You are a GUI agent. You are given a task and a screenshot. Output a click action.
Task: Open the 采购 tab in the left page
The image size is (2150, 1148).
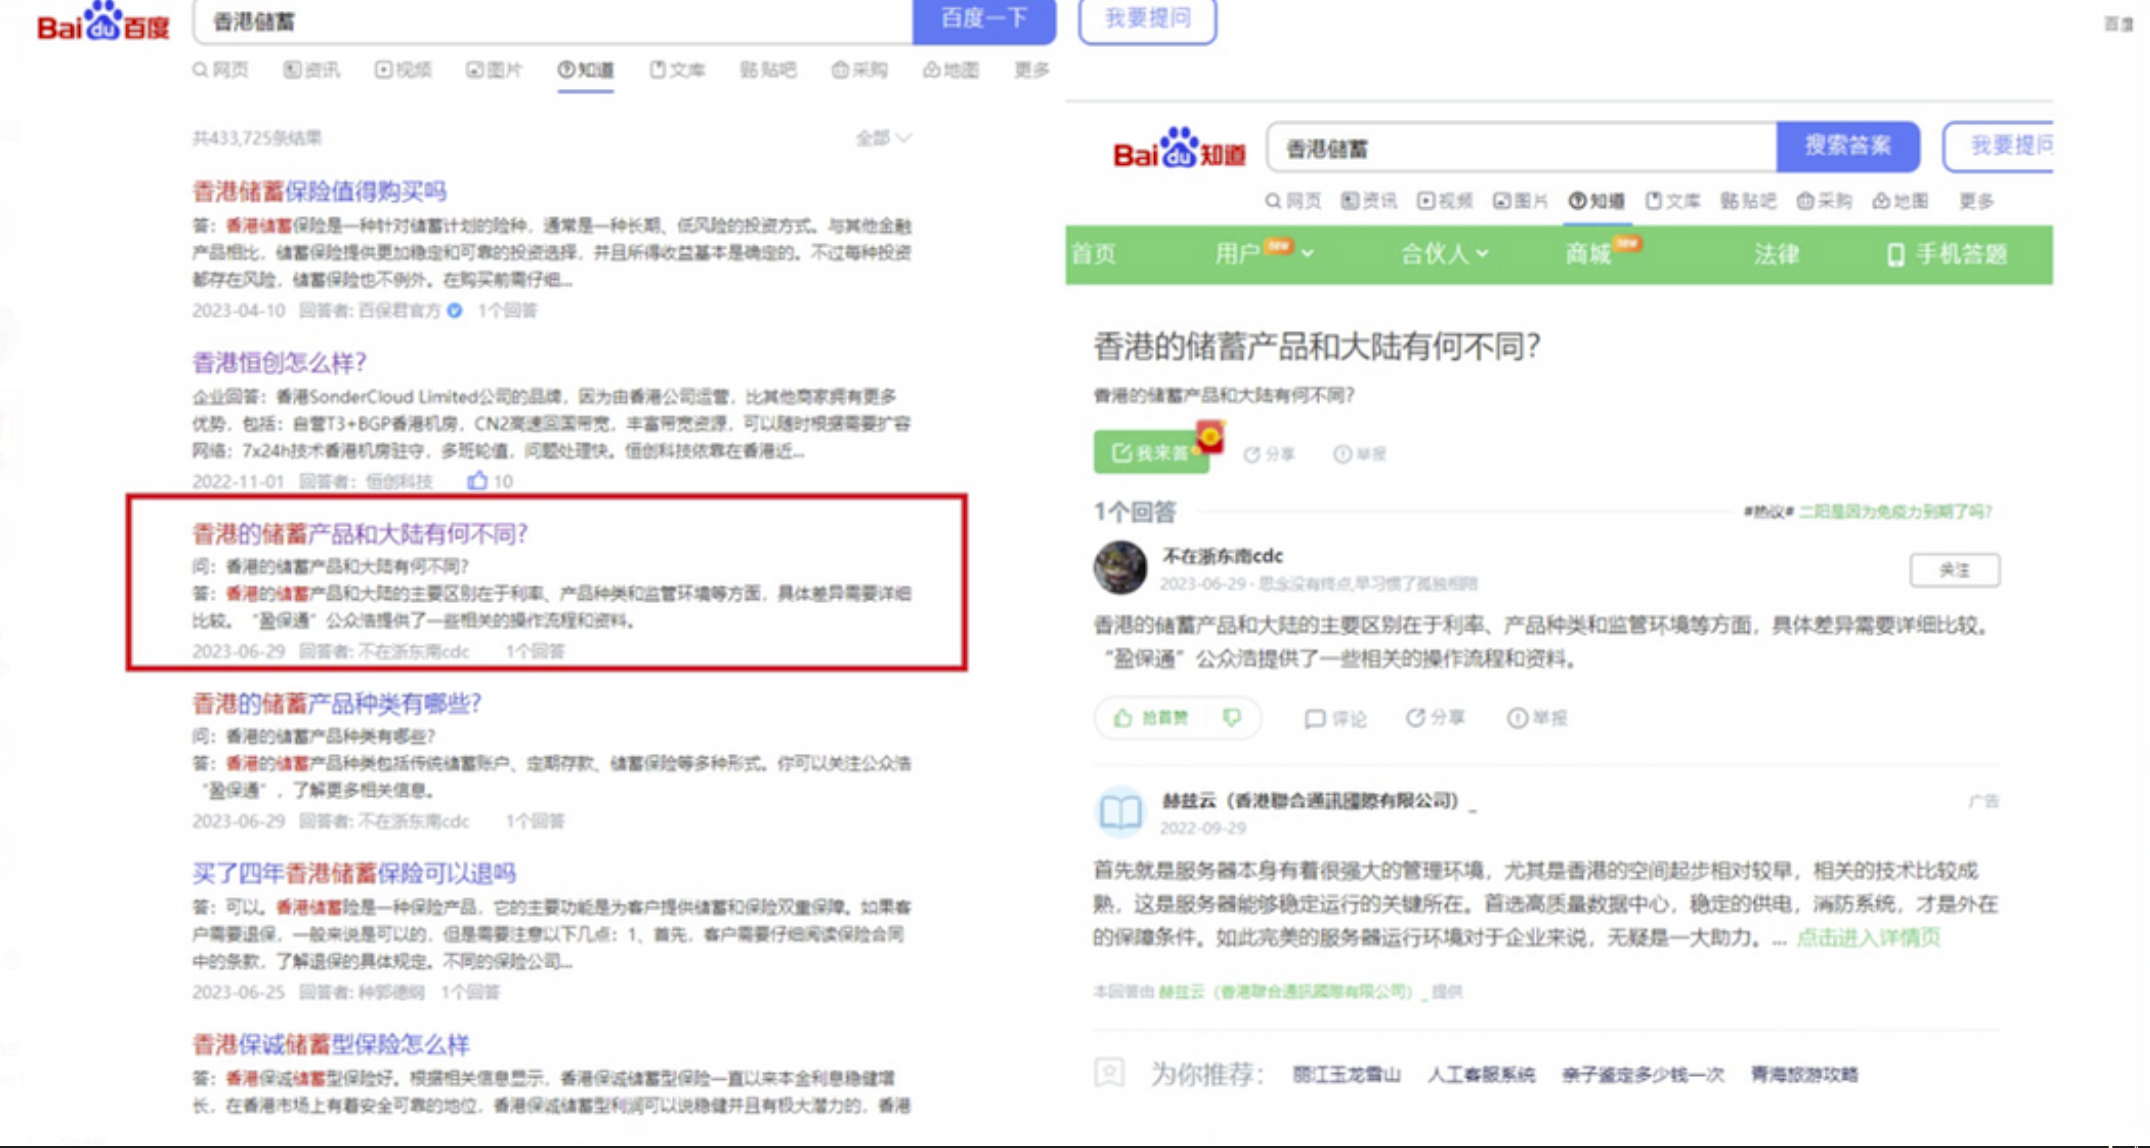click(859, 70)
